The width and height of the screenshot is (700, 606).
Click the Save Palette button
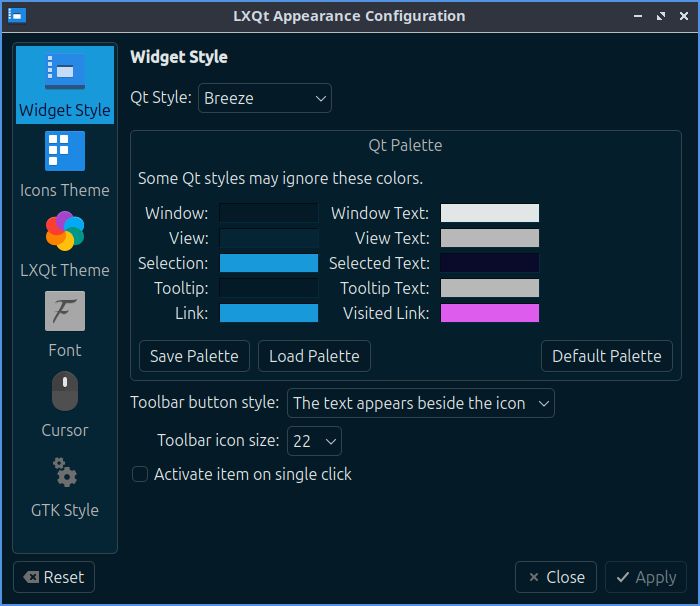(x=194, y=356)
